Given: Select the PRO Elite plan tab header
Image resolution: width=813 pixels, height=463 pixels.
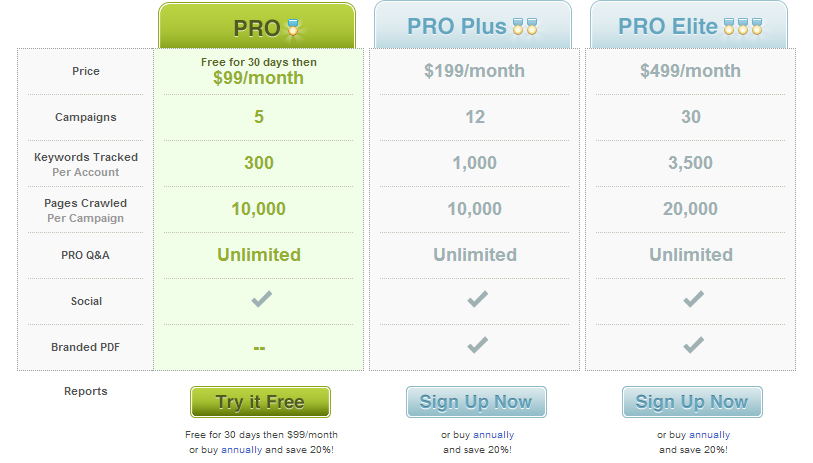Looking at the screenshot, I should point(689,25).
